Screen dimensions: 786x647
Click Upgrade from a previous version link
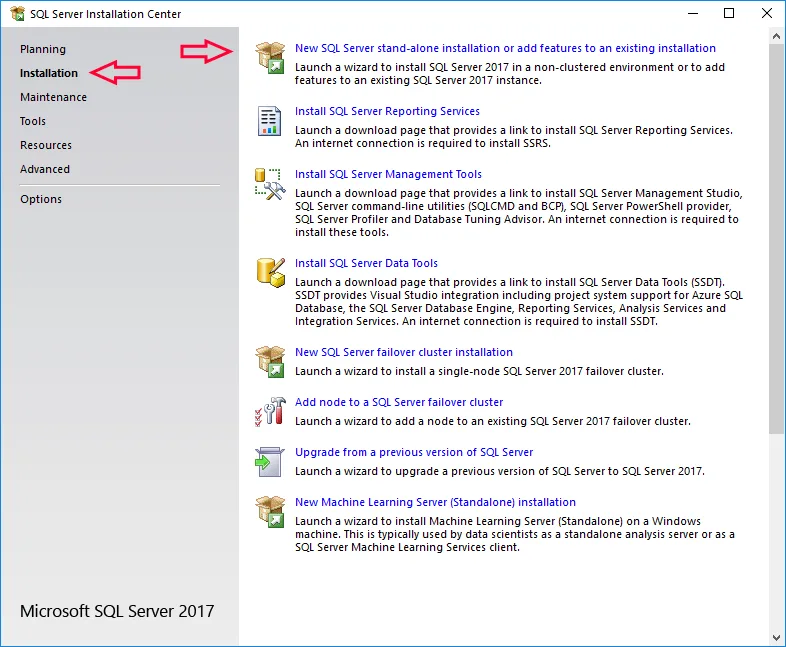pos(414,453)
